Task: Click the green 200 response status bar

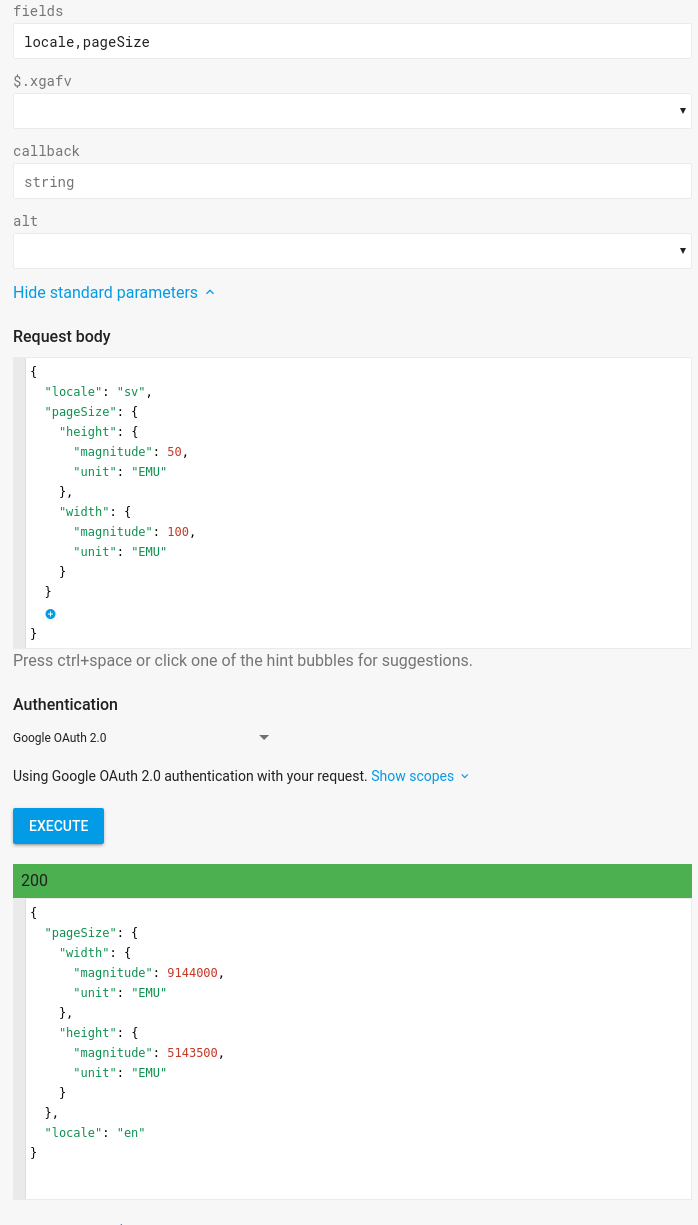Action: point(352,881)
